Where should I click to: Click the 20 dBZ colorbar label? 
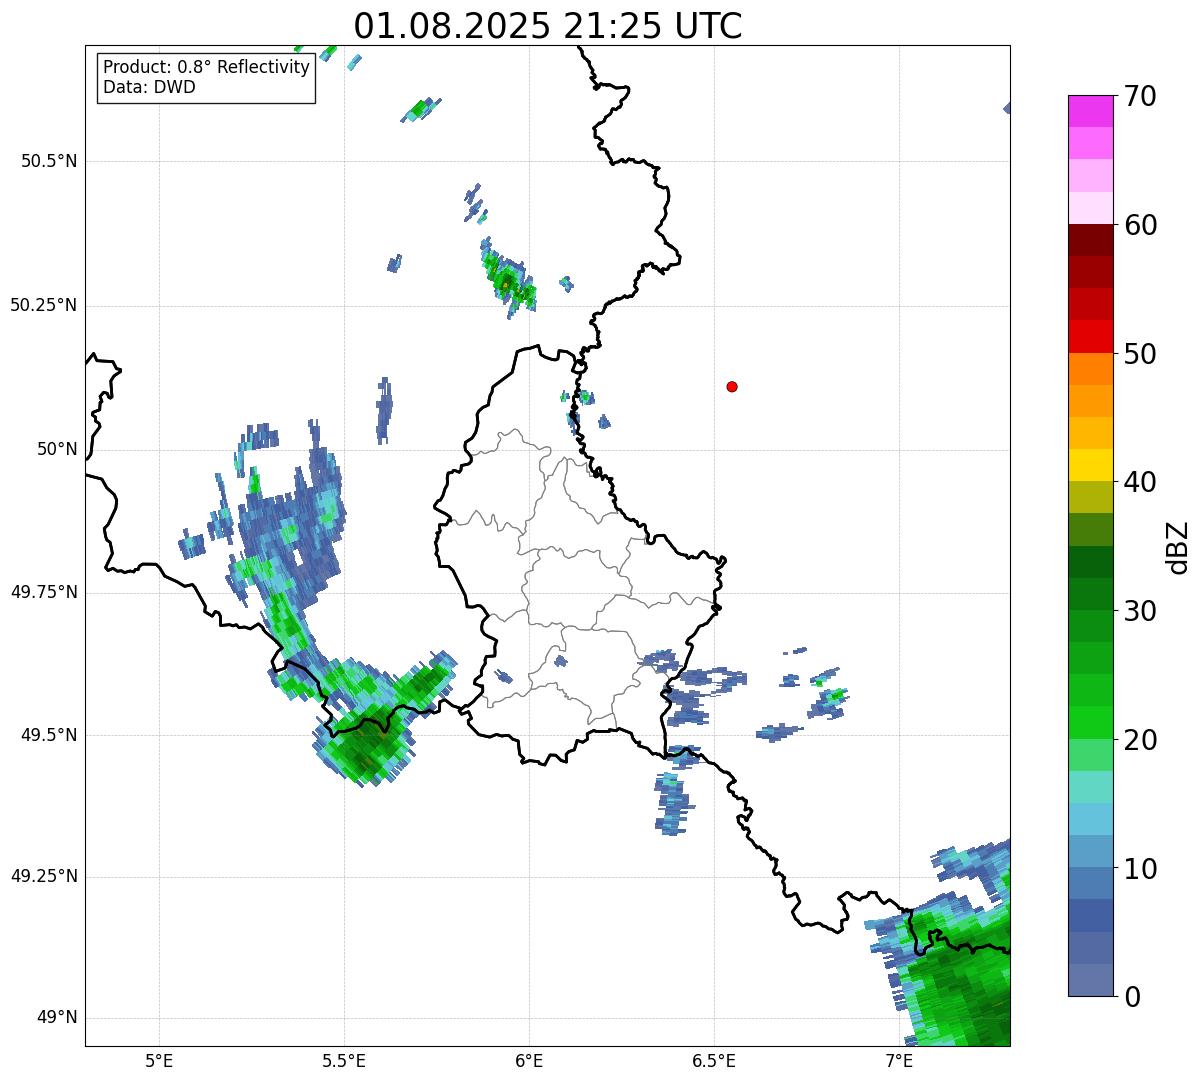point(1140,740)
